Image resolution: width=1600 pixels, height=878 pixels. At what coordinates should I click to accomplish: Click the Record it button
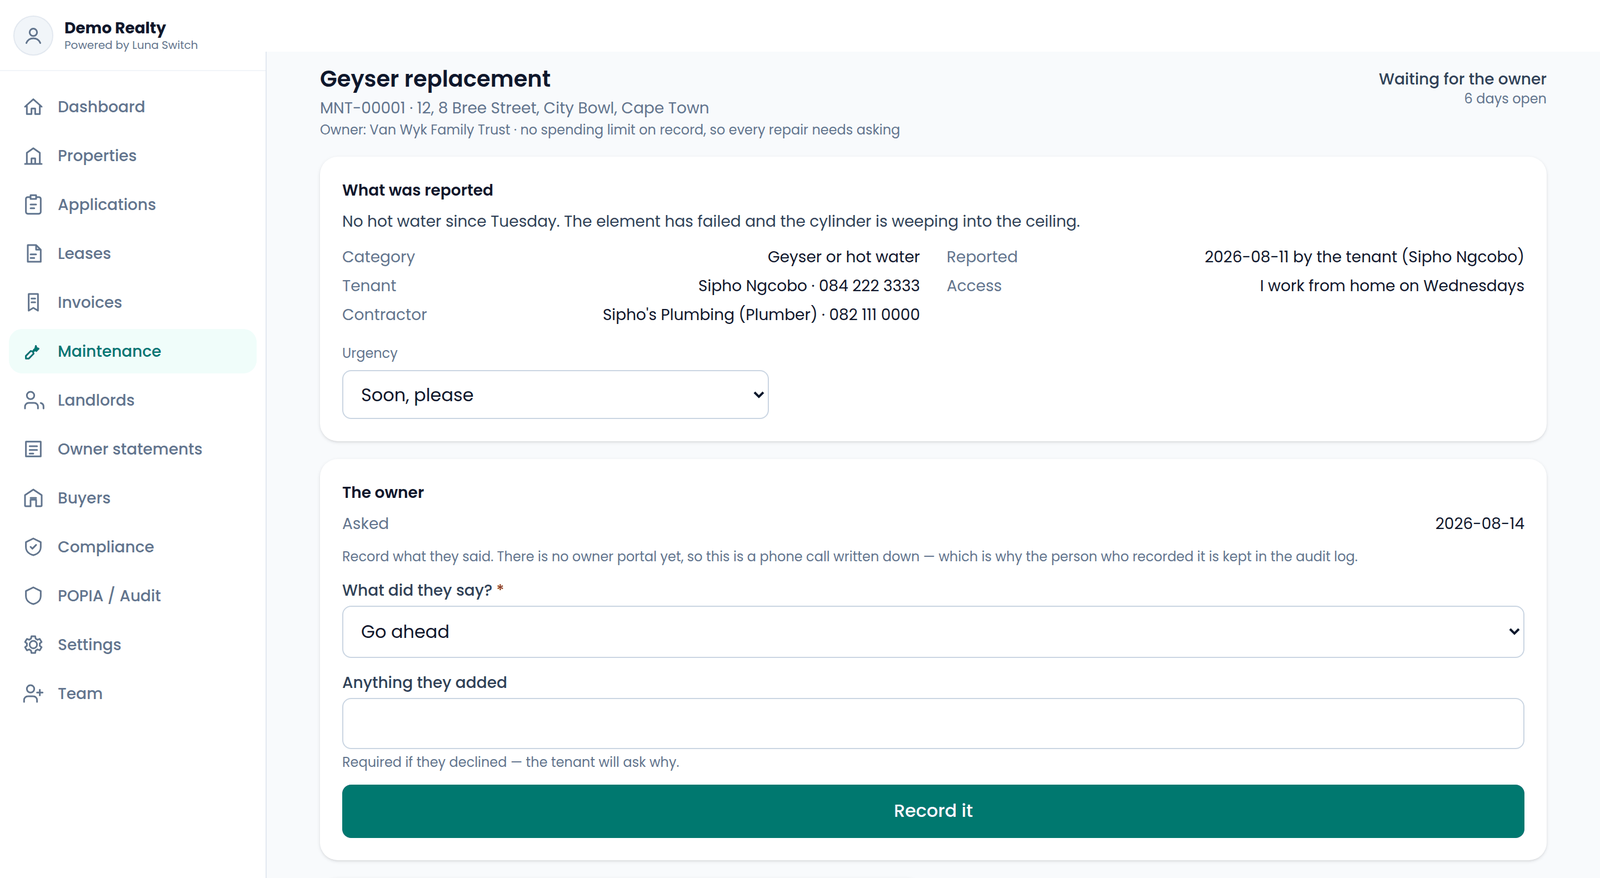click(933, 811)
